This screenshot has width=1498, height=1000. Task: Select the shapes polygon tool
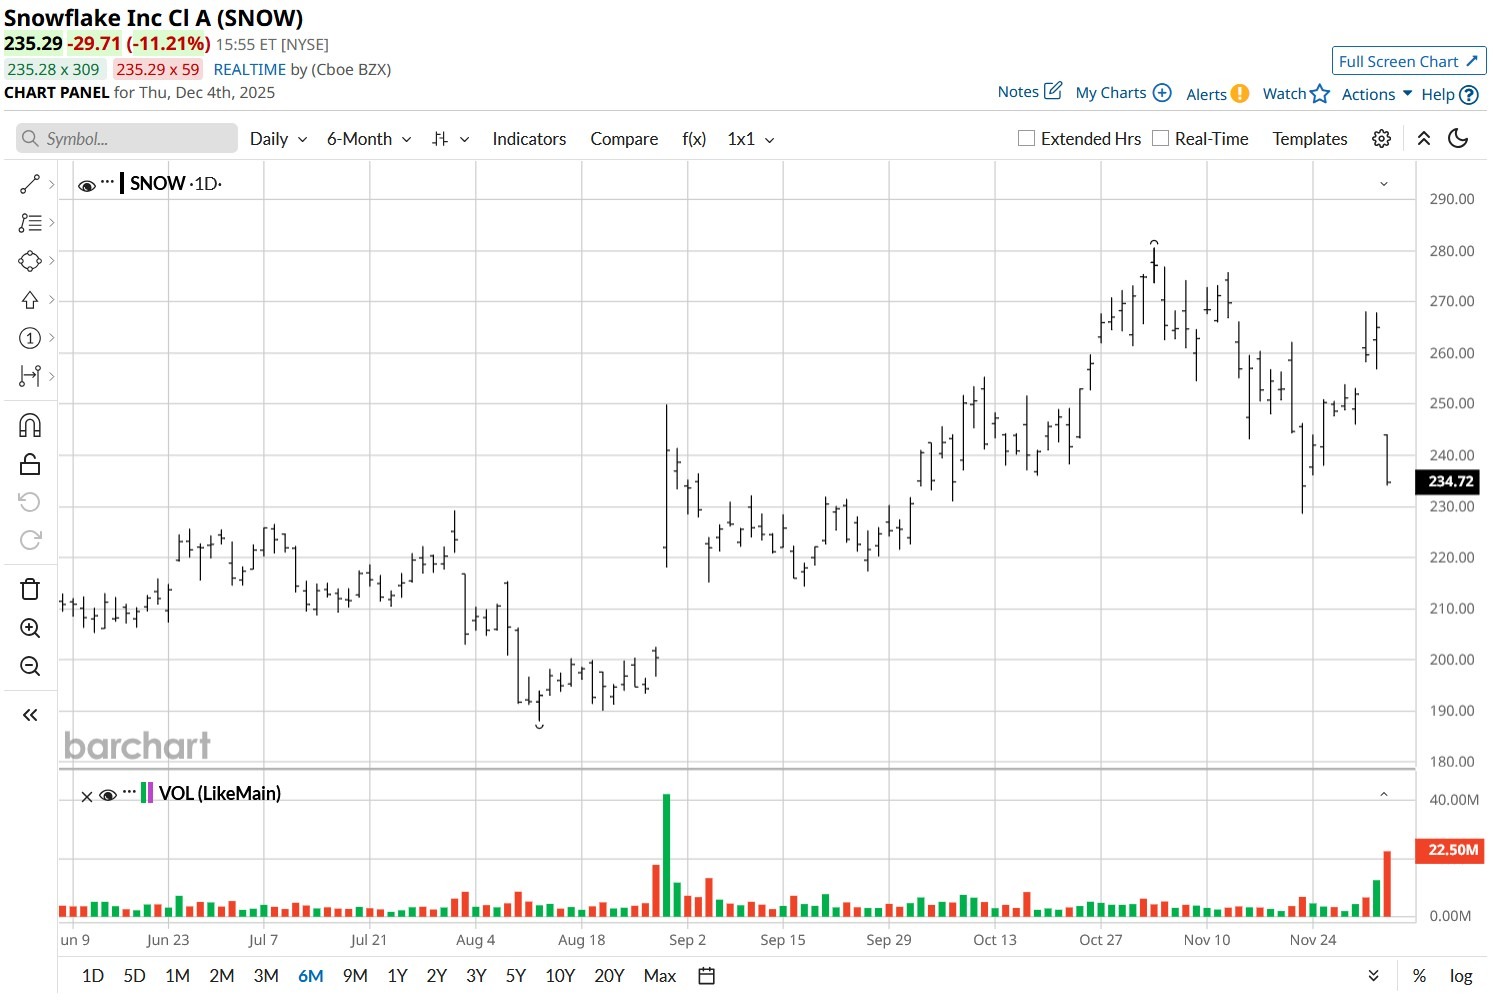[x=30, y=261]
